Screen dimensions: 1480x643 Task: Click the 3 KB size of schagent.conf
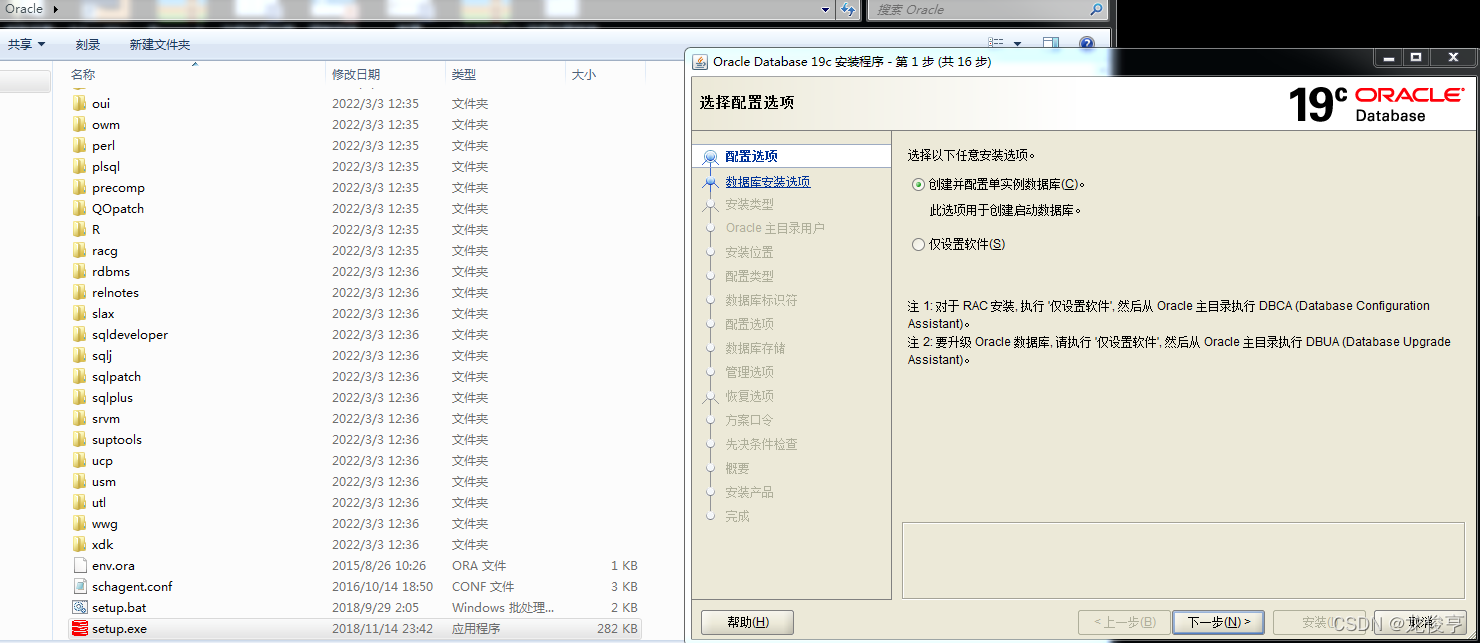pos(624,587)
